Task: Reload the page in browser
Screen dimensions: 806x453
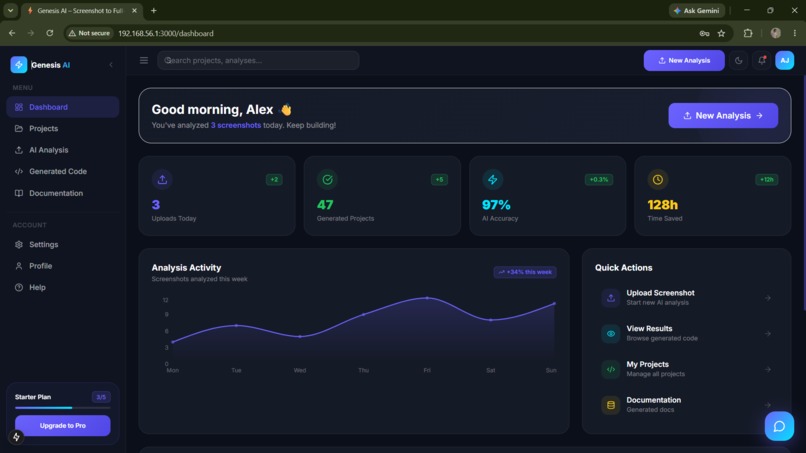Action: pos(49,33)
